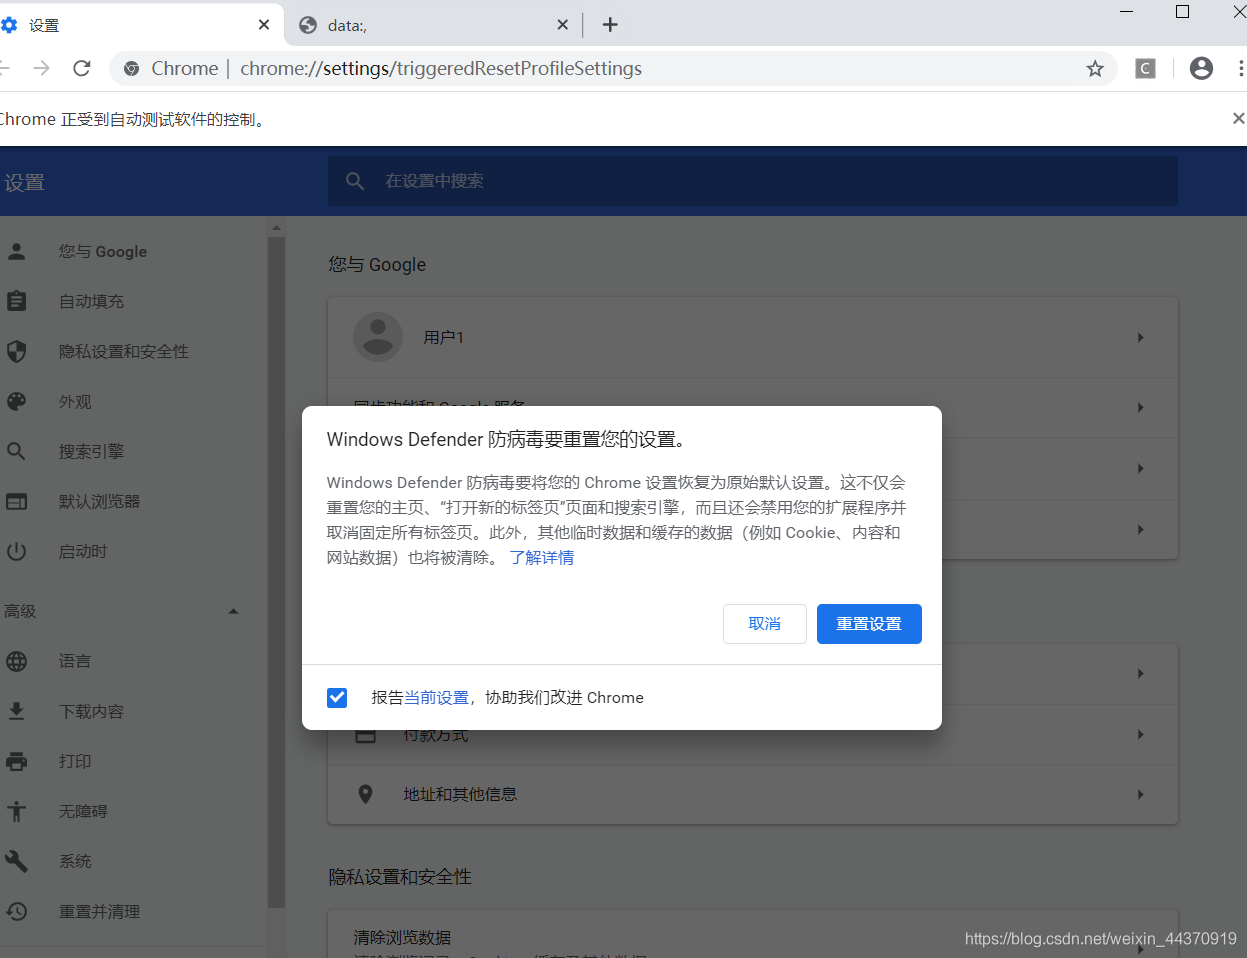Click the palette icon for 外观

[17, 401]
